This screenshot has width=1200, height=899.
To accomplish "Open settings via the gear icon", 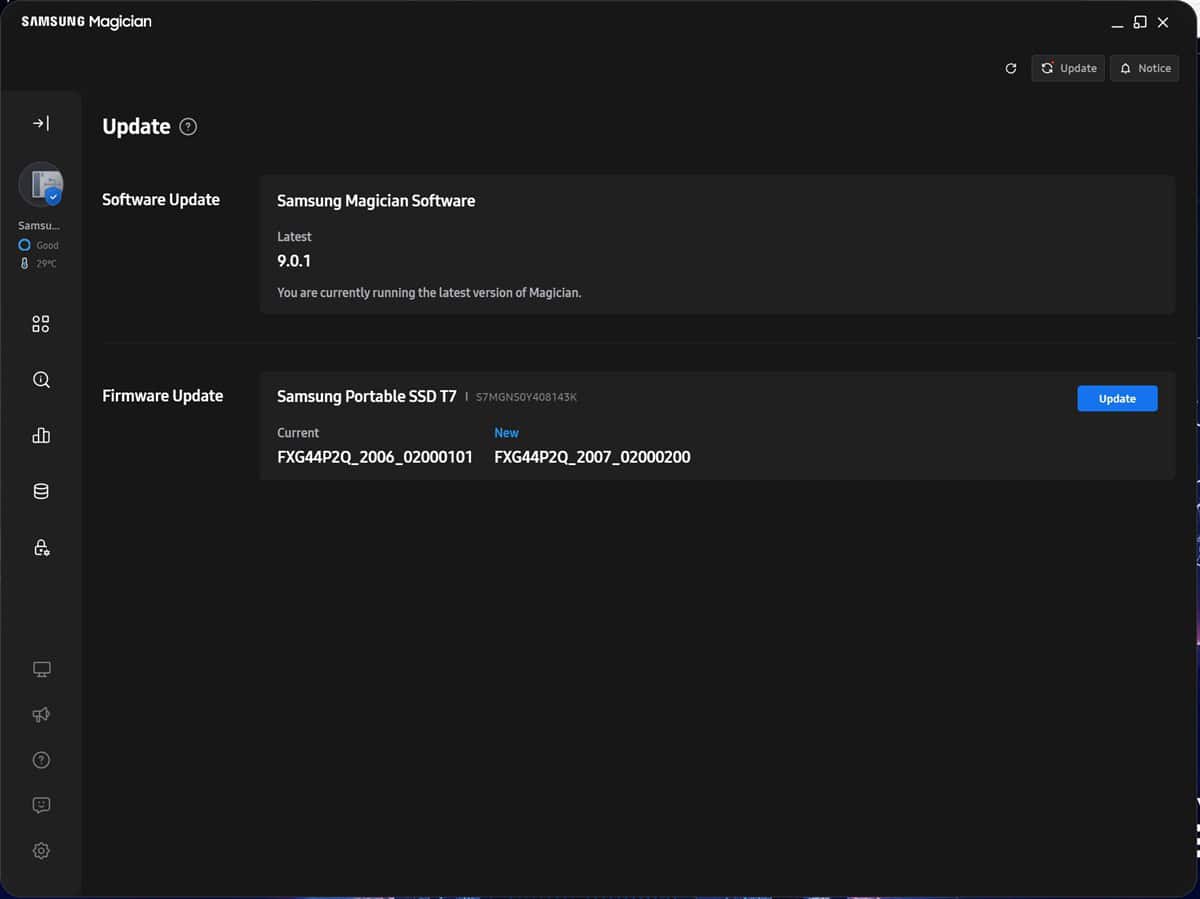I will pos(41,851).
